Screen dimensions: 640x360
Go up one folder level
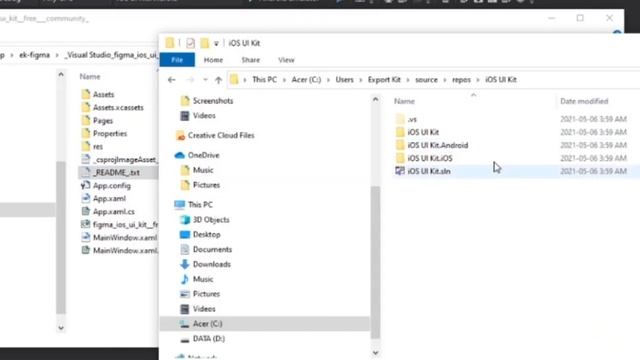click(x=218, y=80)
